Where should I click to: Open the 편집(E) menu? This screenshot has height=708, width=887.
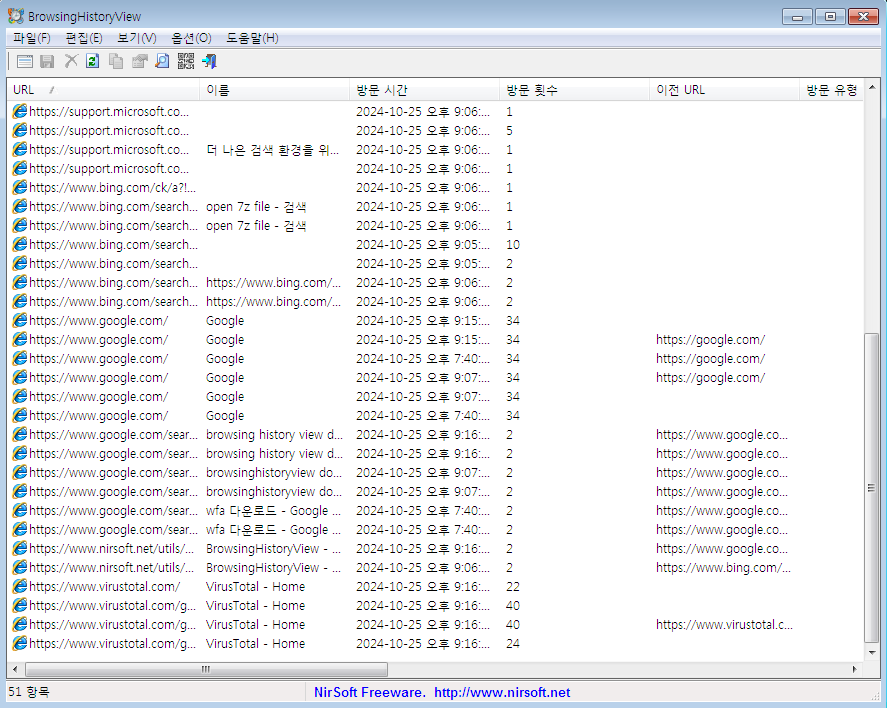coord(84,38)
